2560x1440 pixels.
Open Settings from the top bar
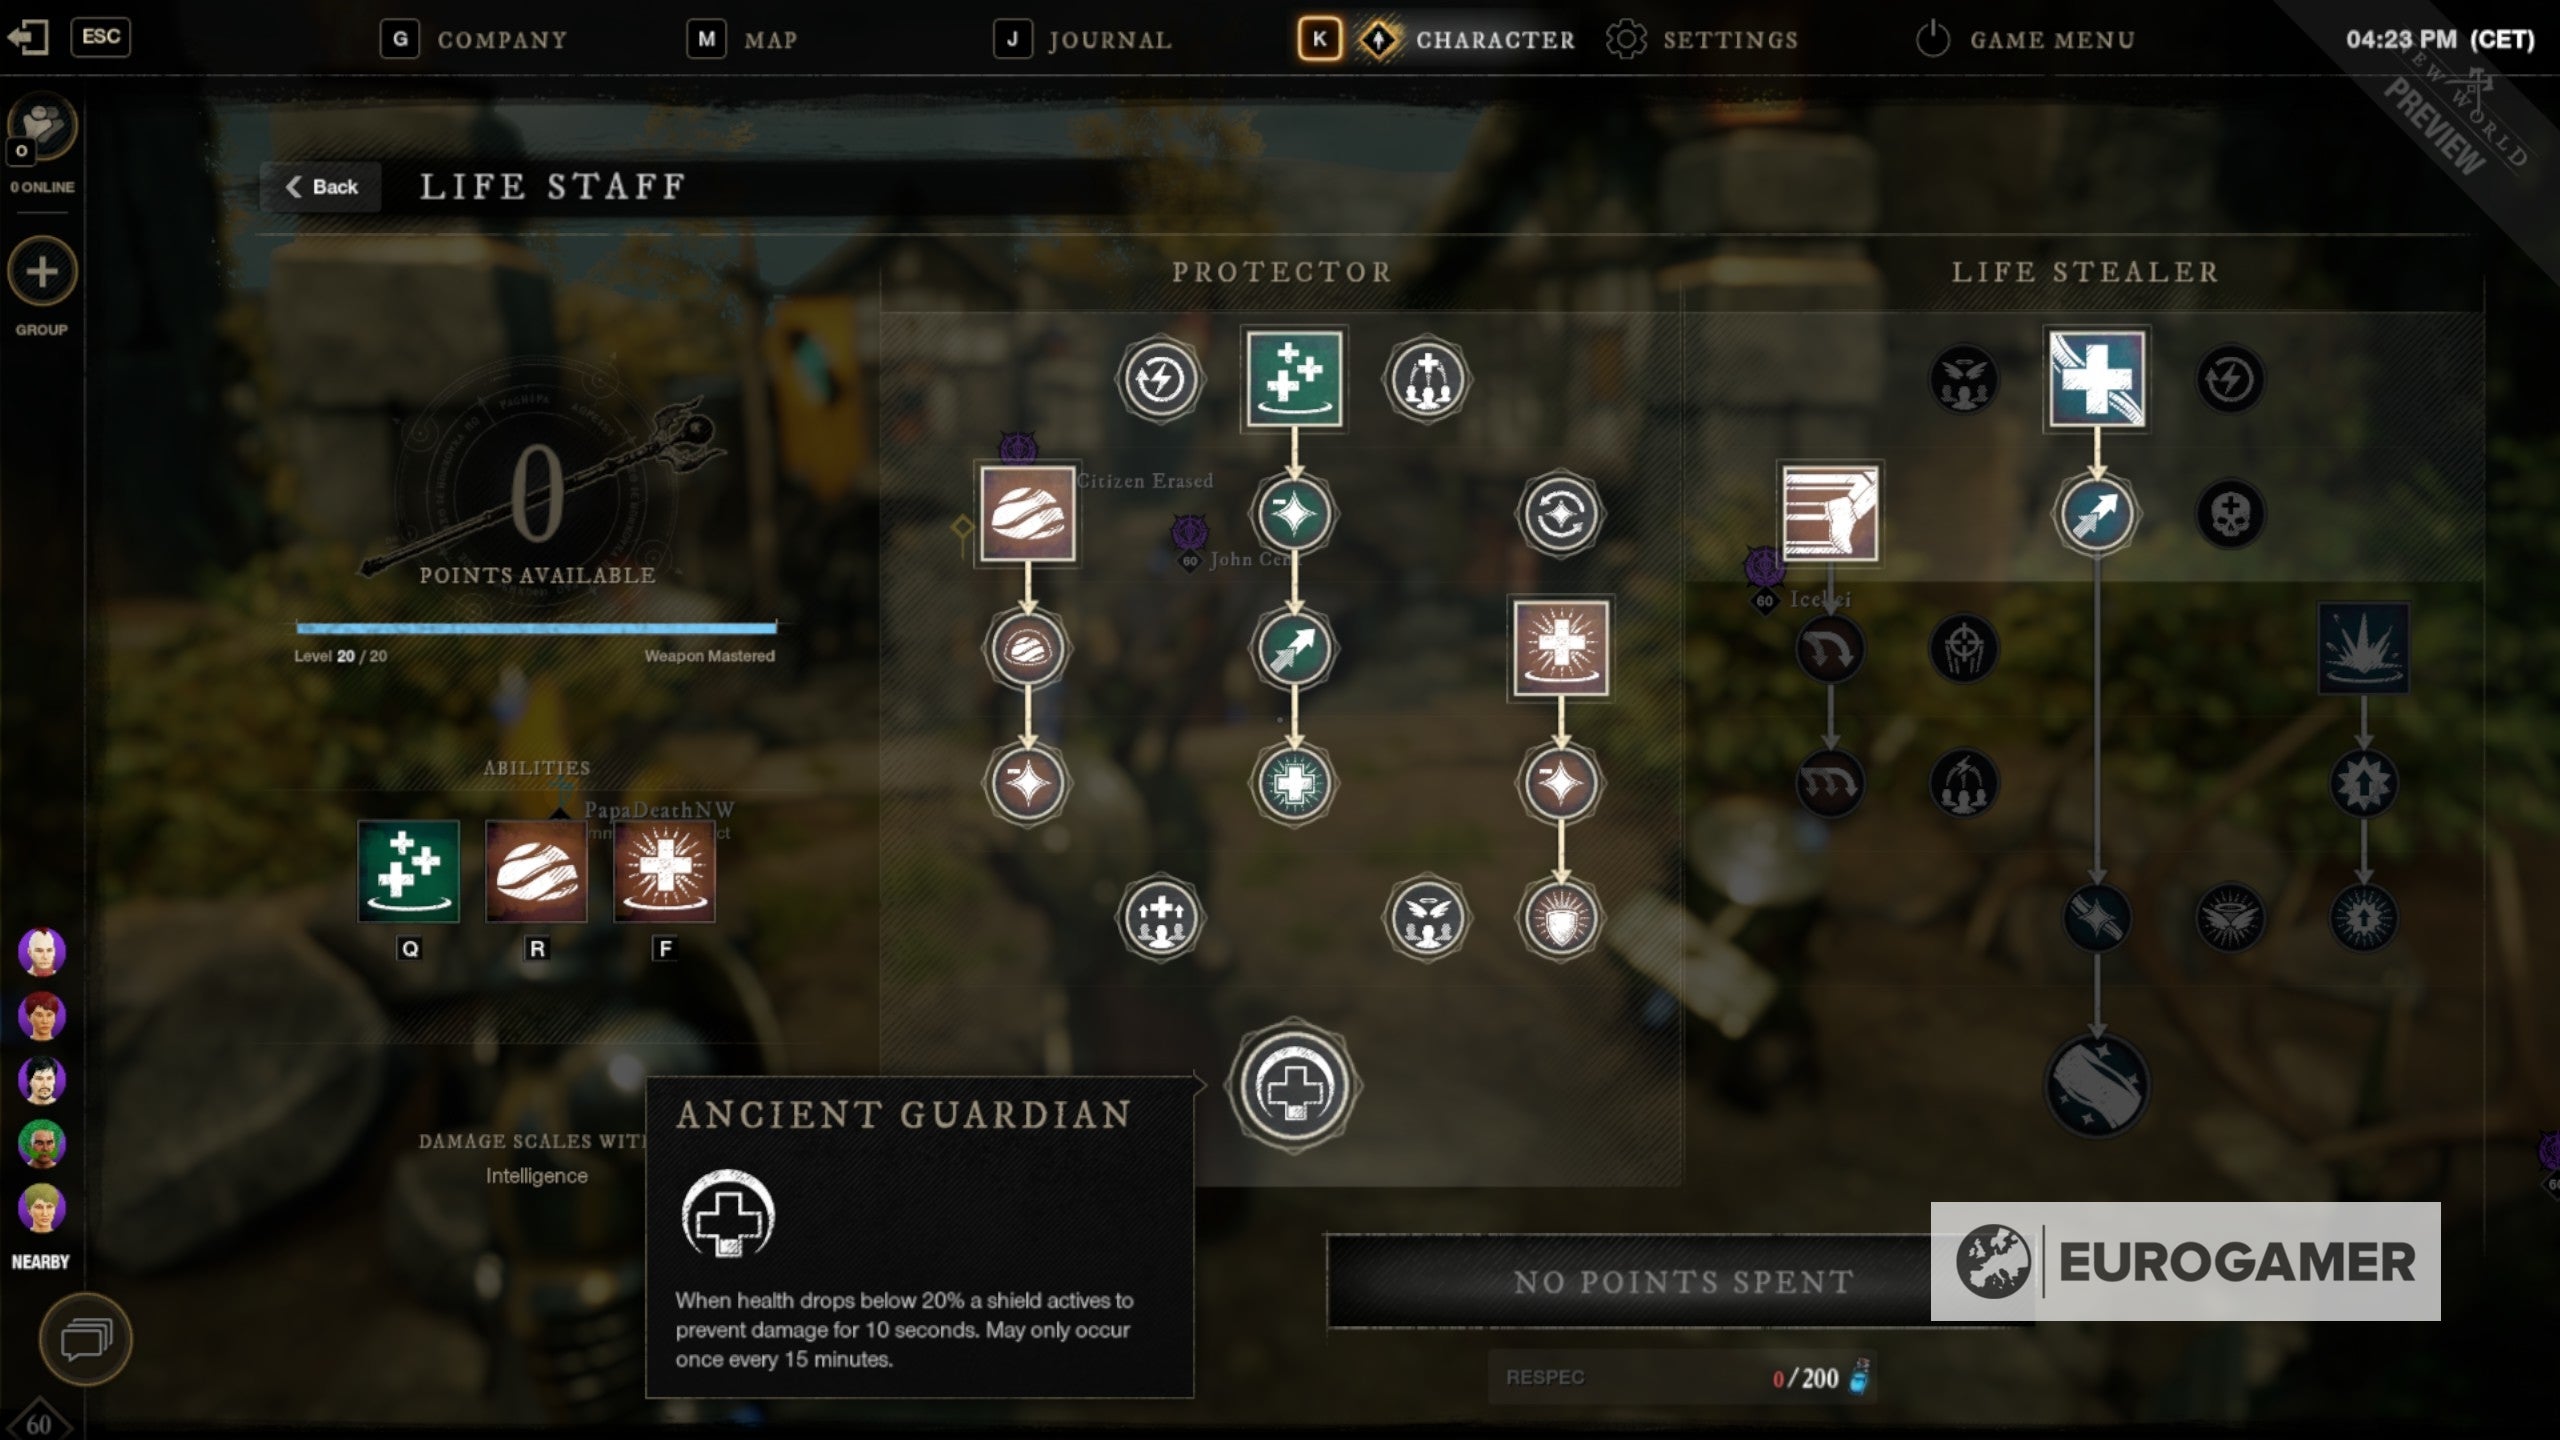tap(1702, 40)
